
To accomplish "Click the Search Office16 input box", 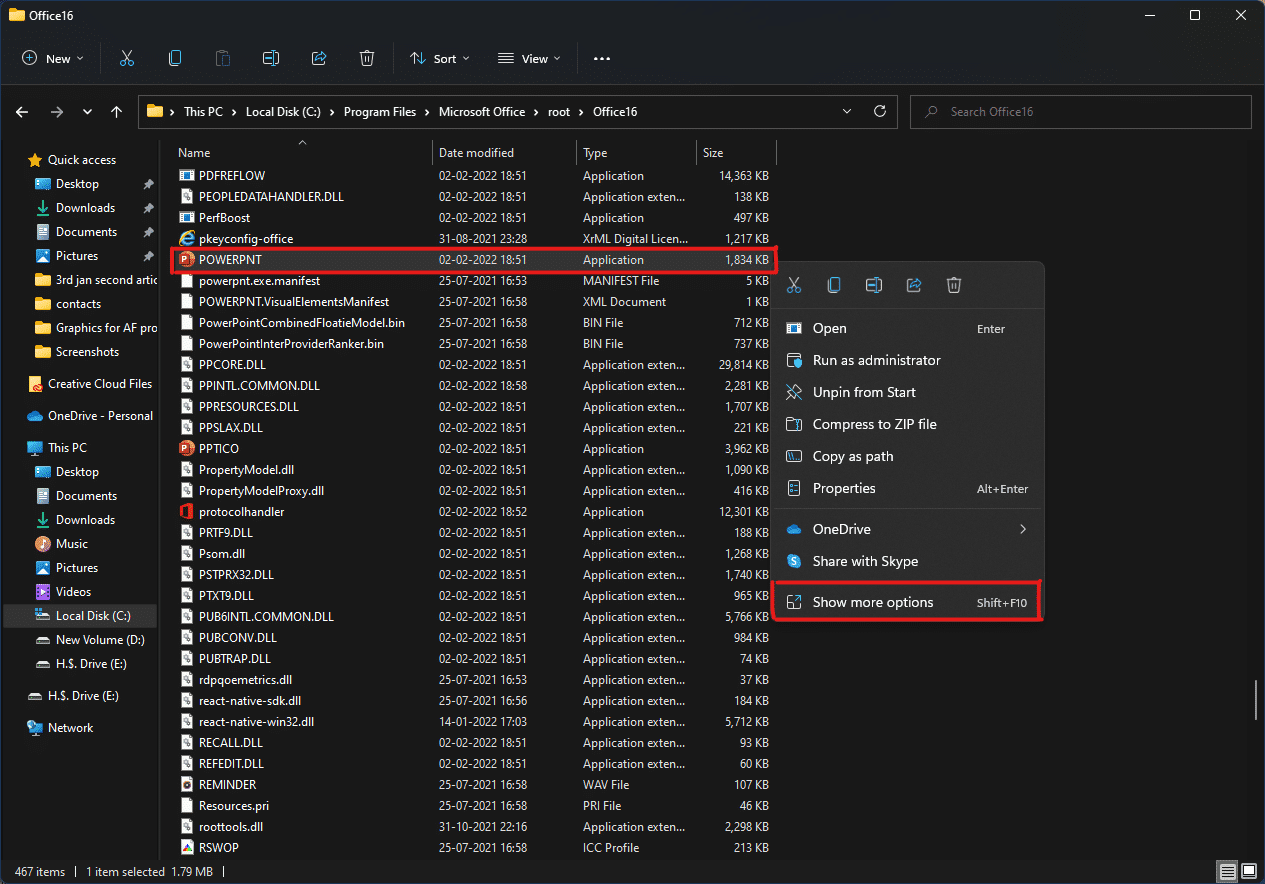I will point(1090,112).
